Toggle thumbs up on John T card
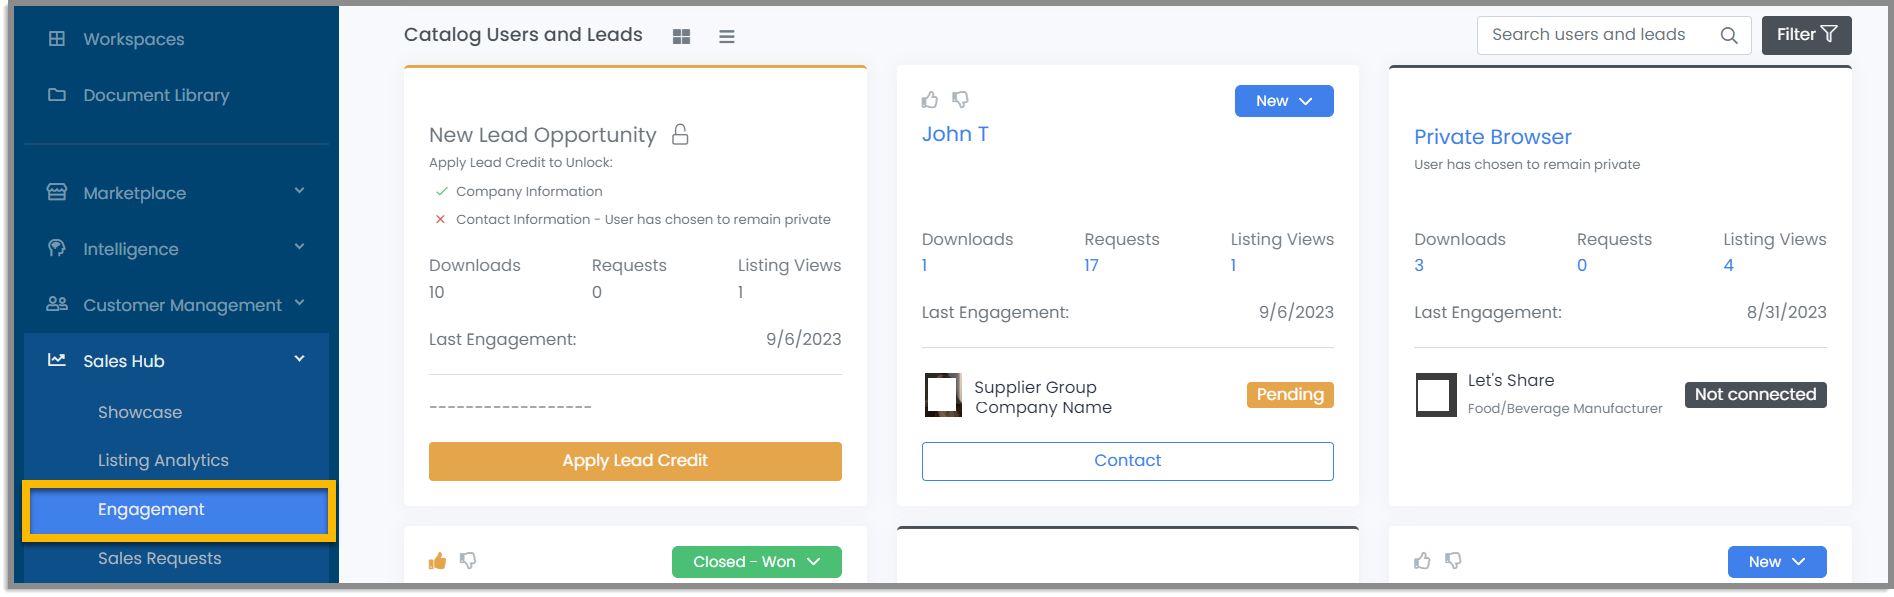This screenshot has width=1894, height=597. click(930, 100)
